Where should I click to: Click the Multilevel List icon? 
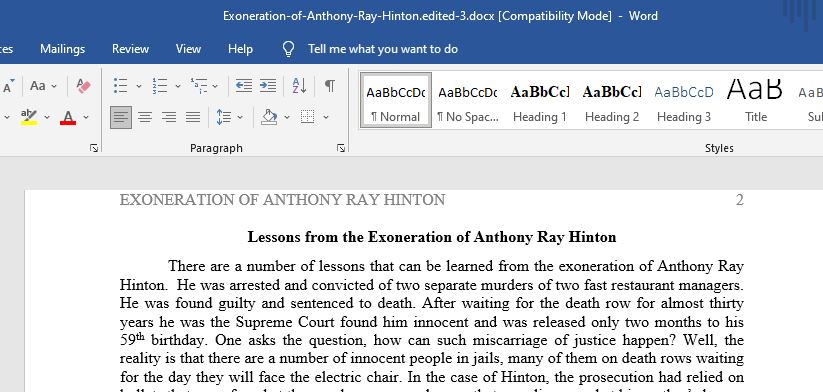(x=198, y=86)
